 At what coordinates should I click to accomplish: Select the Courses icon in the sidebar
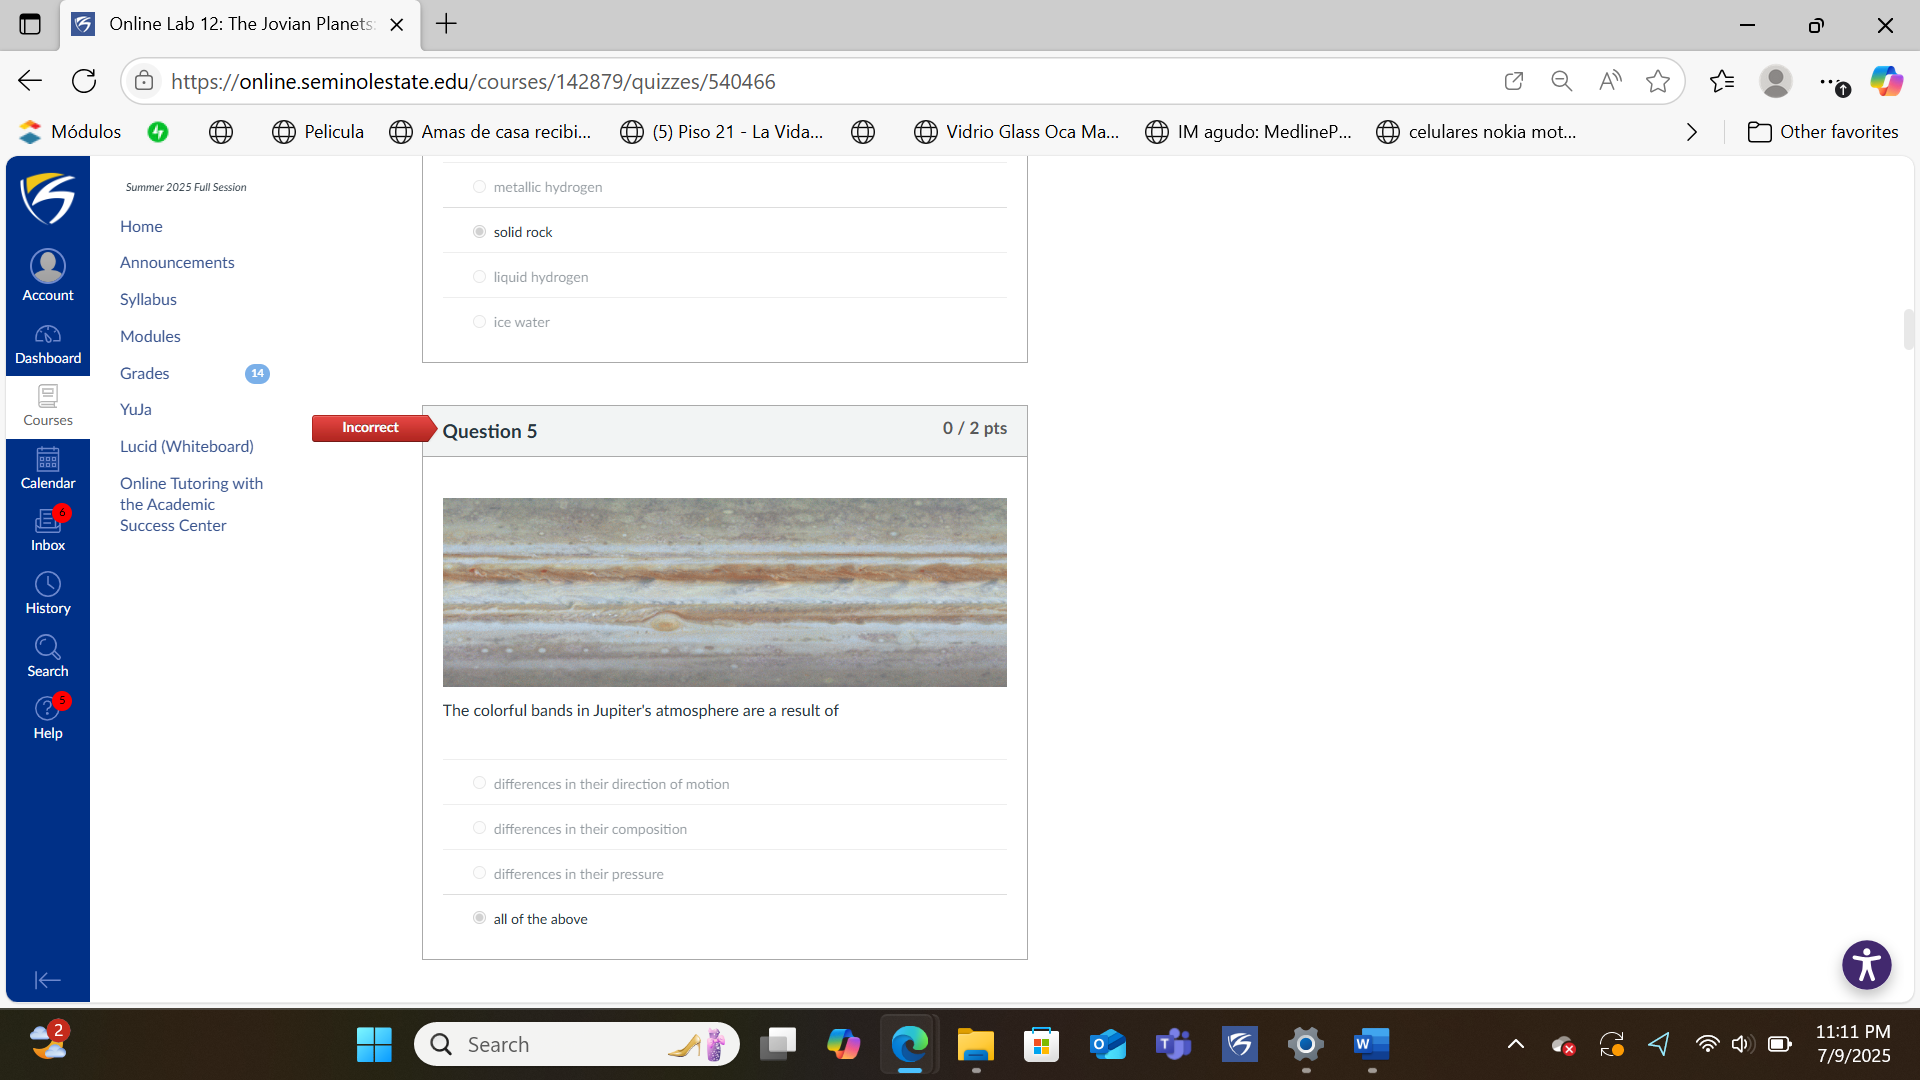(47, 407)
